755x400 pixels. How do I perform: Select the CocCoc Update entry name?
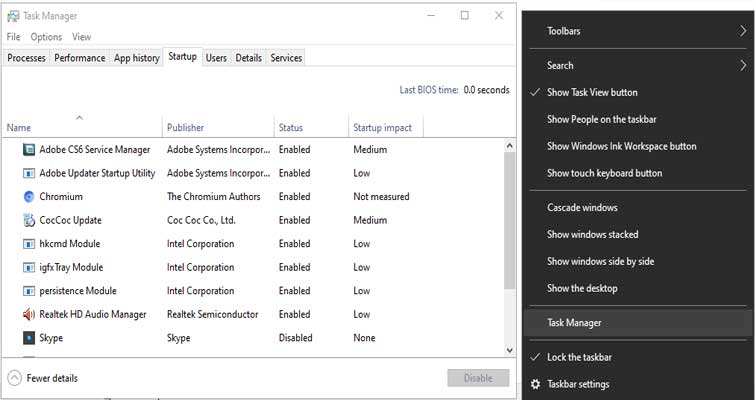pos(71,220)
